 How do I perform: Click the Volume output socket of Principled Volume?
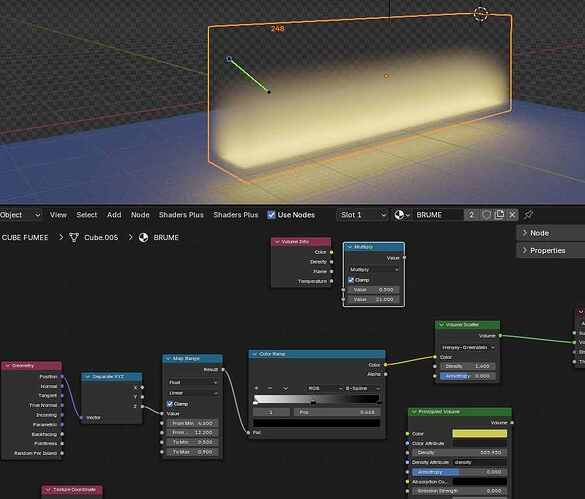[x=512, y=422]
